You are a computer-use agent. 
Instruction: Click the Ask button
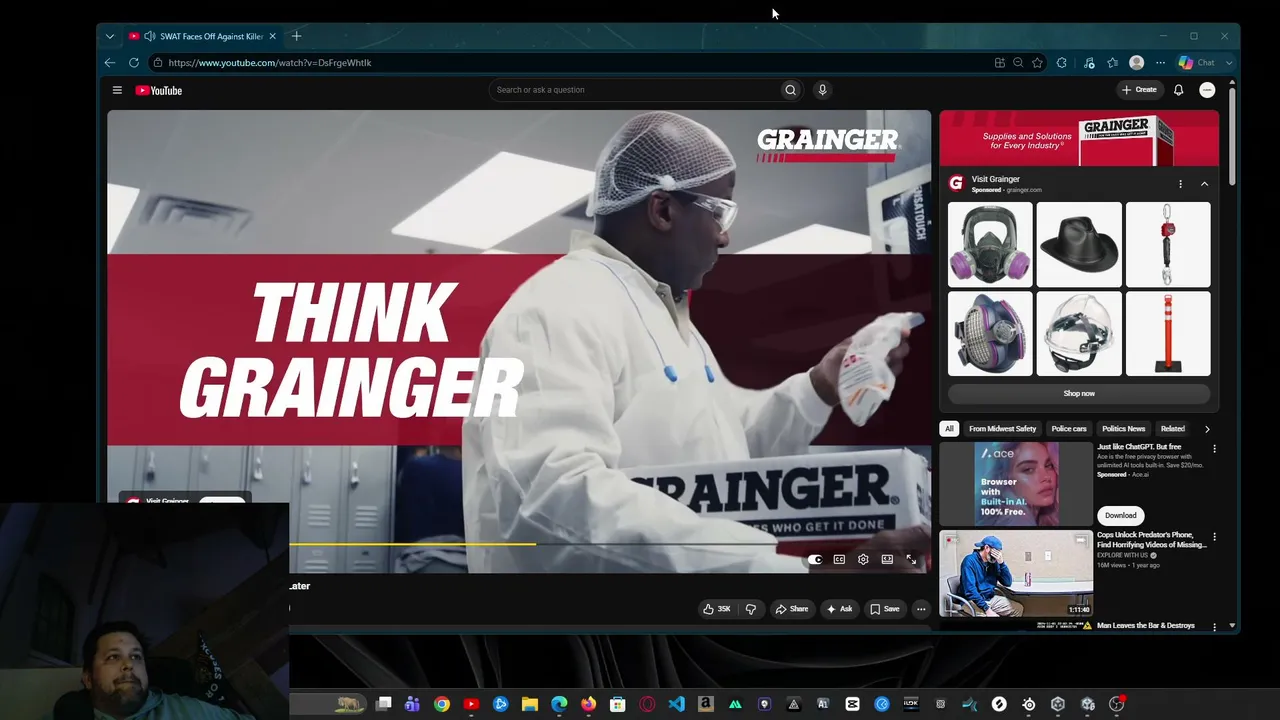tap(839, 609)
